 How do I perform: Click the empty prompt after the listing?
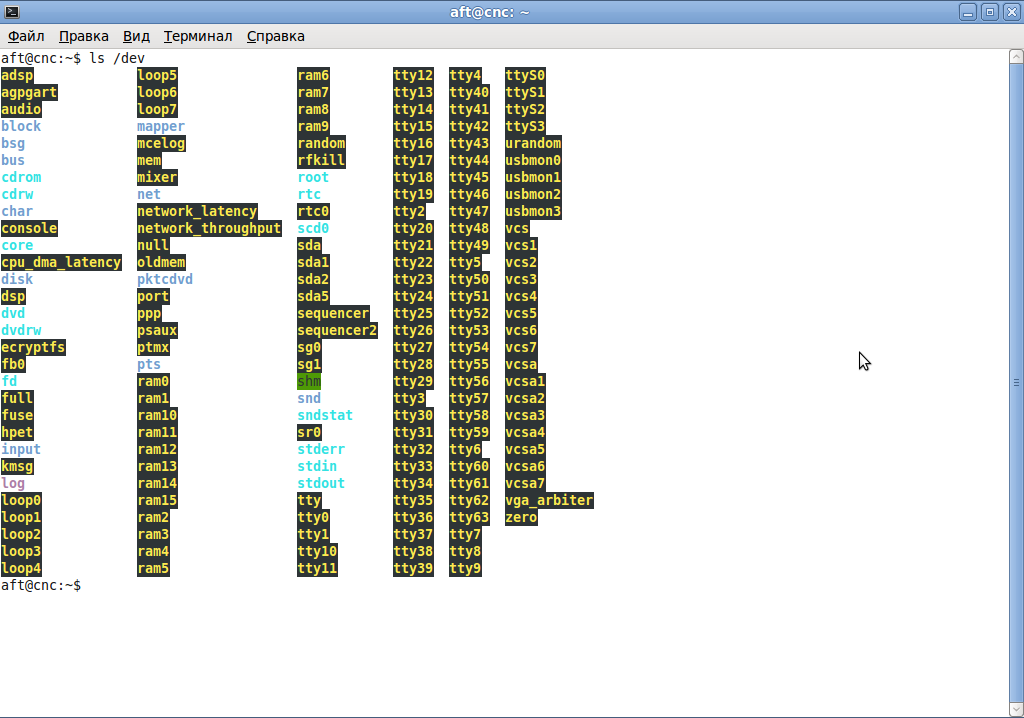pos(41,585)
